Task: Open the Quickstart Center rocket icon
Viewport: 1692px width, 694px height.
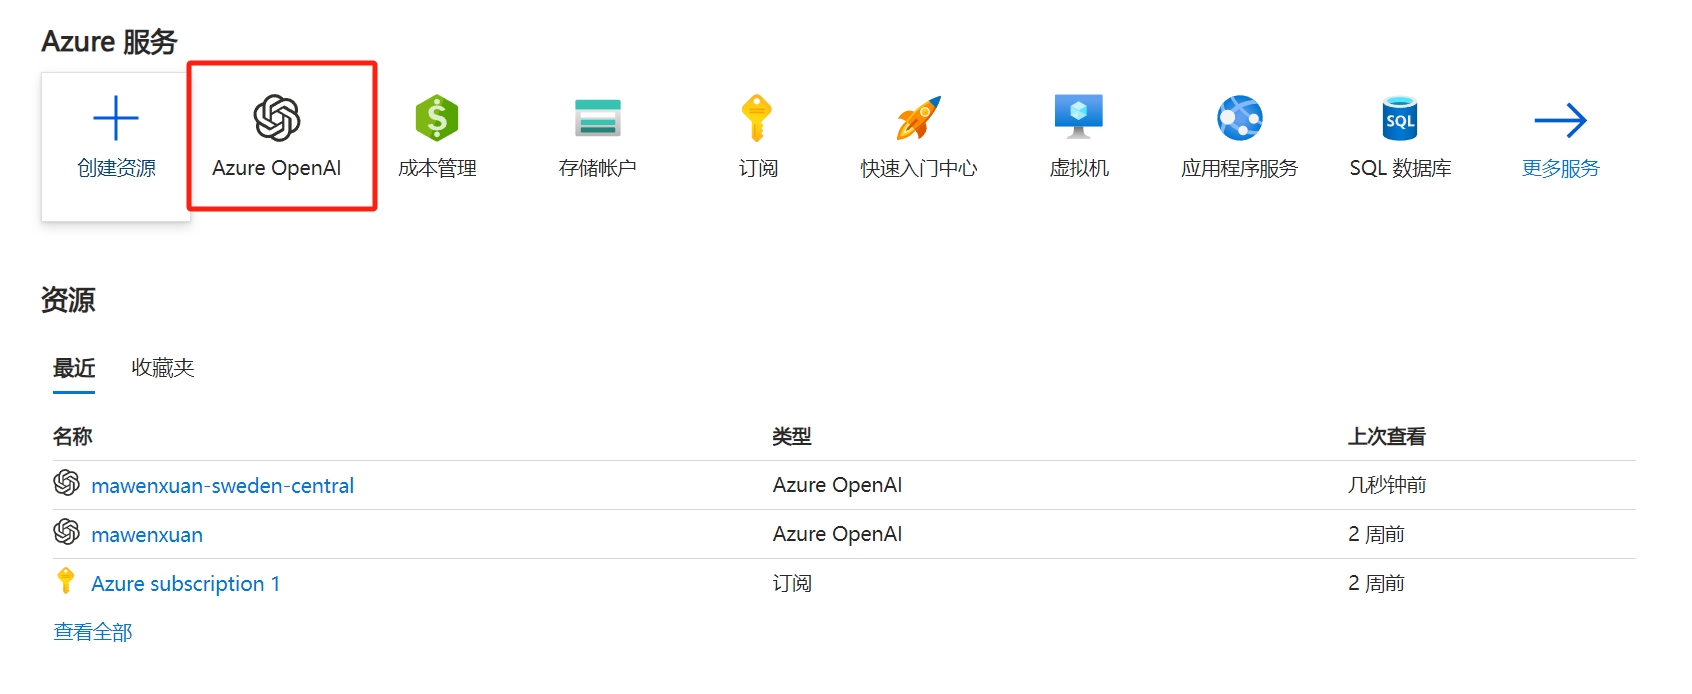Action: (918, 119)
